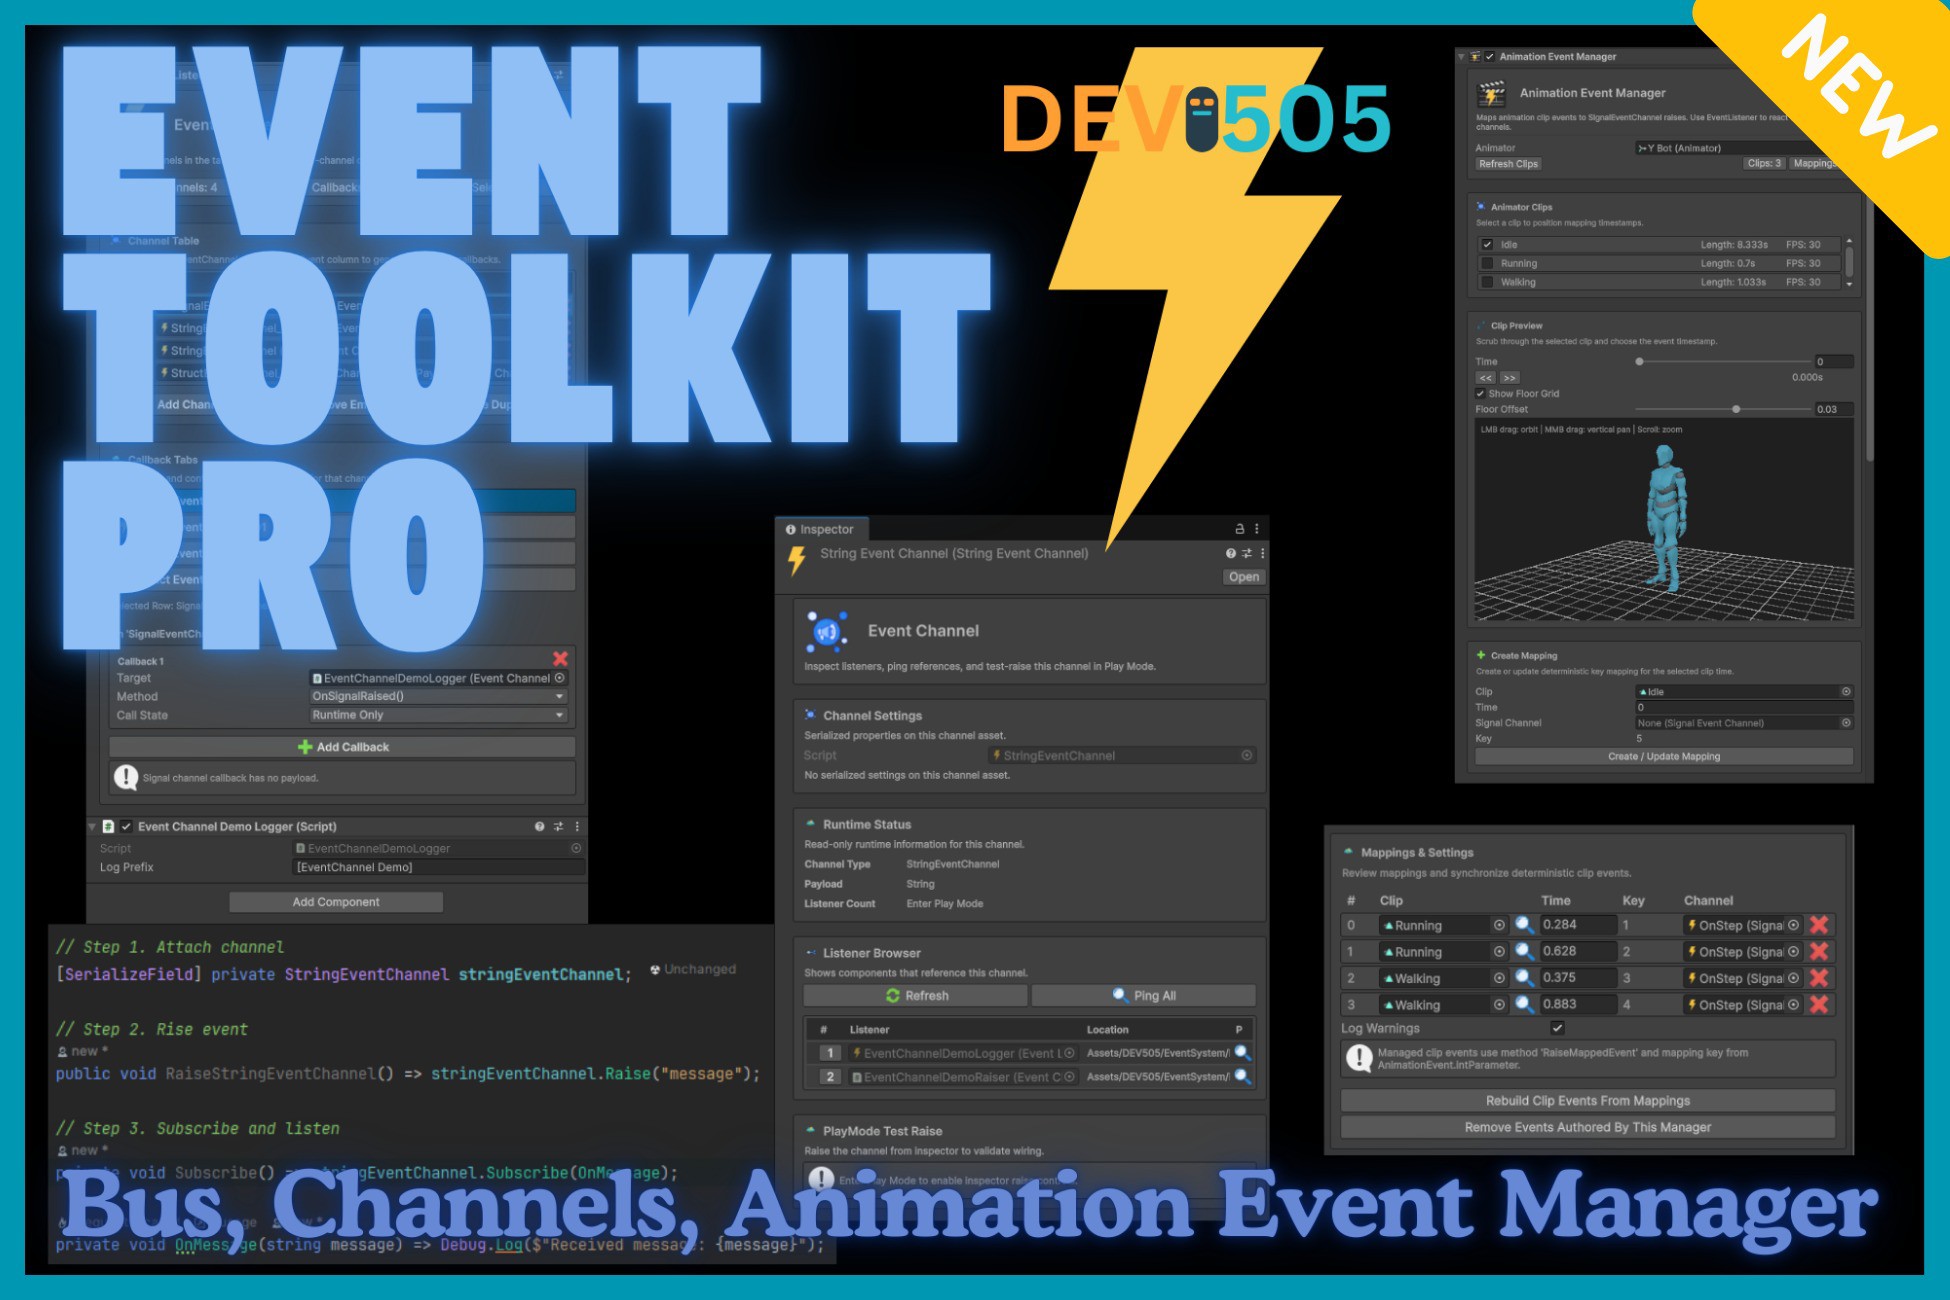
Task: Click help icon on Event Channel Demo Logger
Action: (540, 826)
